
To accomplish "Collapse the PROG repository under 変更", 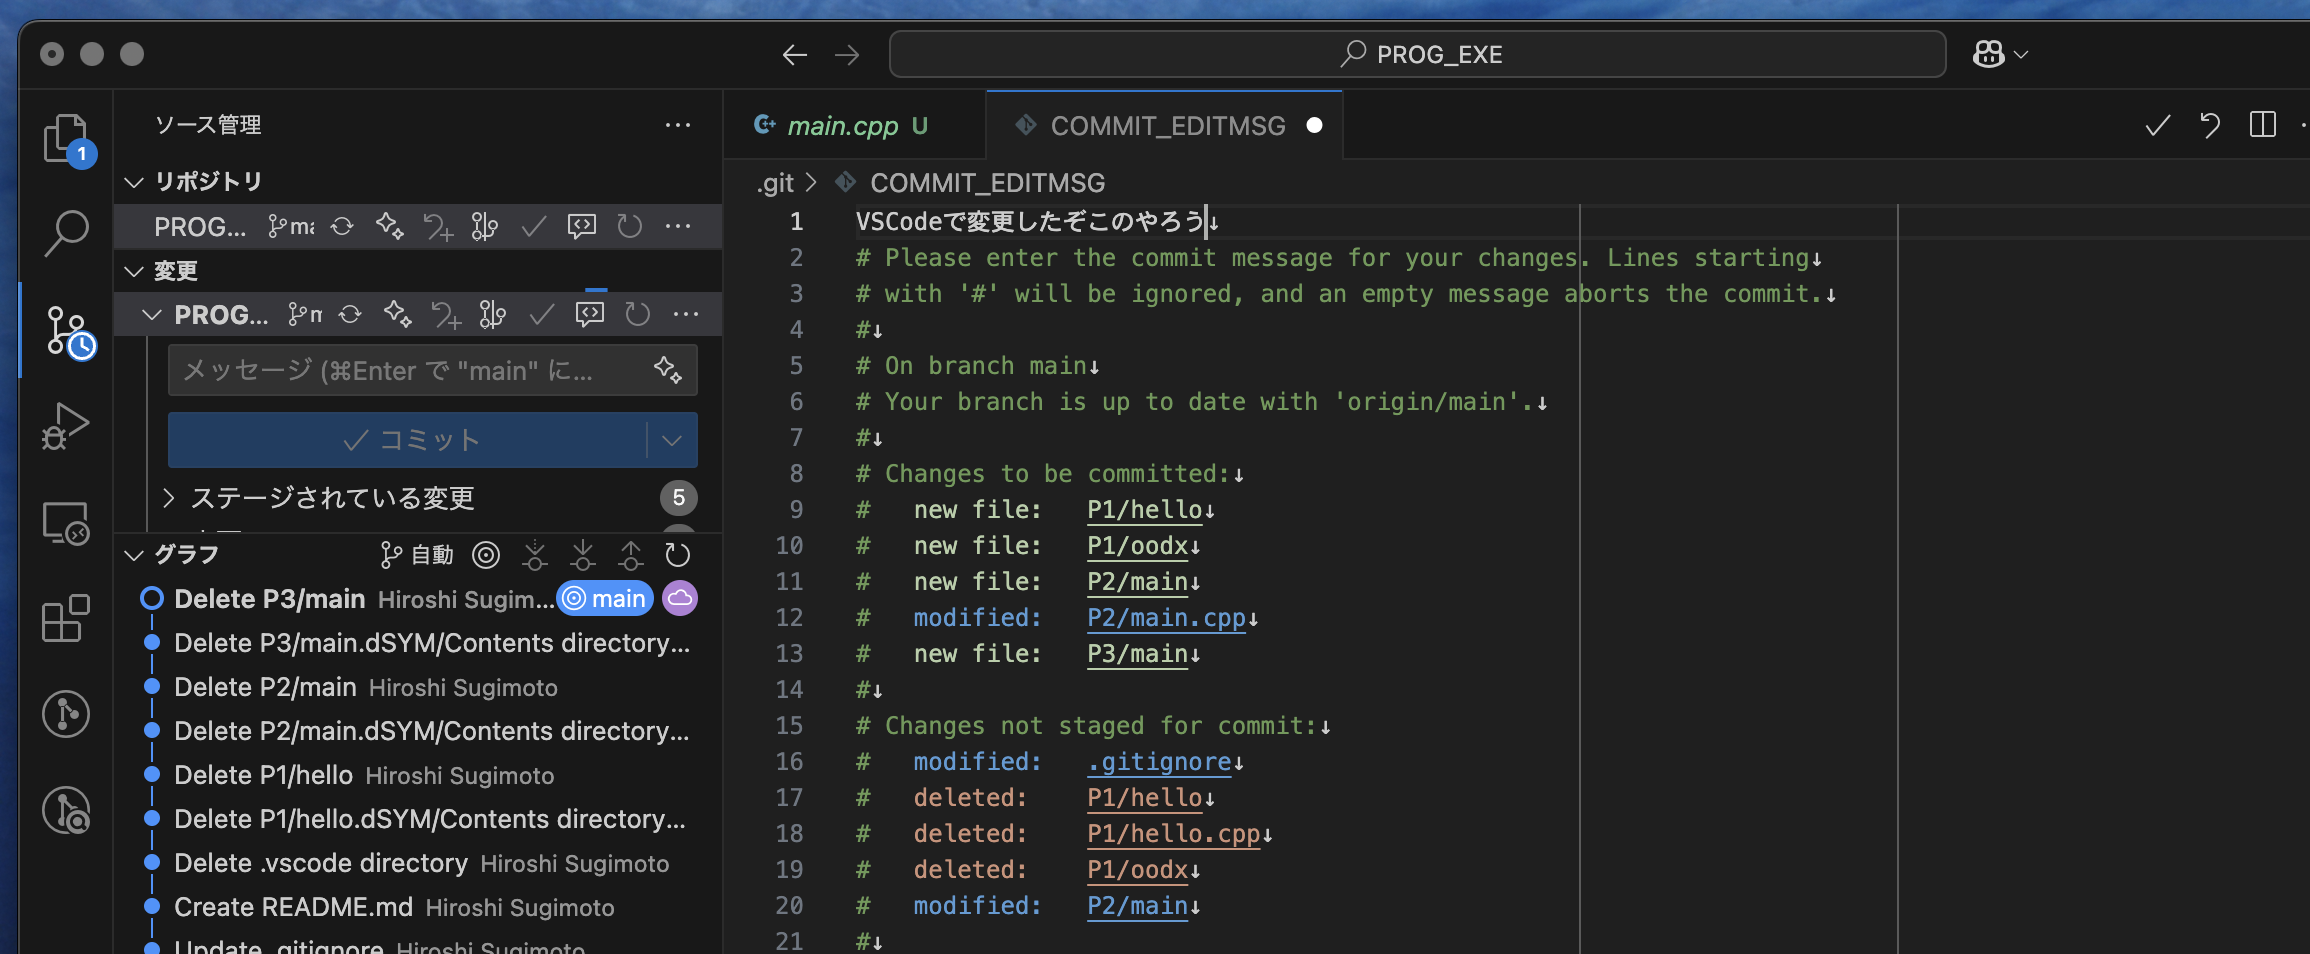I will (152, 315).
